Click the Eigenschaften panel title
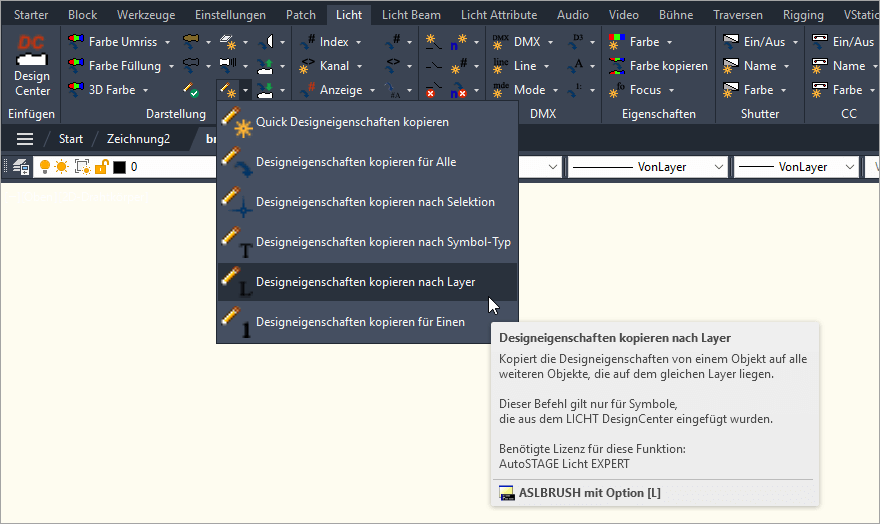This screenshot has height=524, width=880. (658, 114)
